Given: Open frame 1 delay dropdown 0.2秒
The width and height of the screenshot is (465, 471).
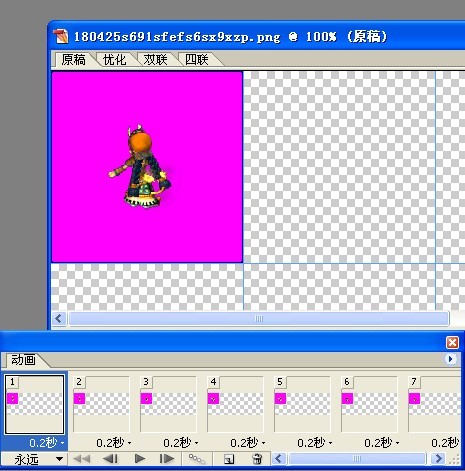Looking at the screenshot, I should point(47,443).
